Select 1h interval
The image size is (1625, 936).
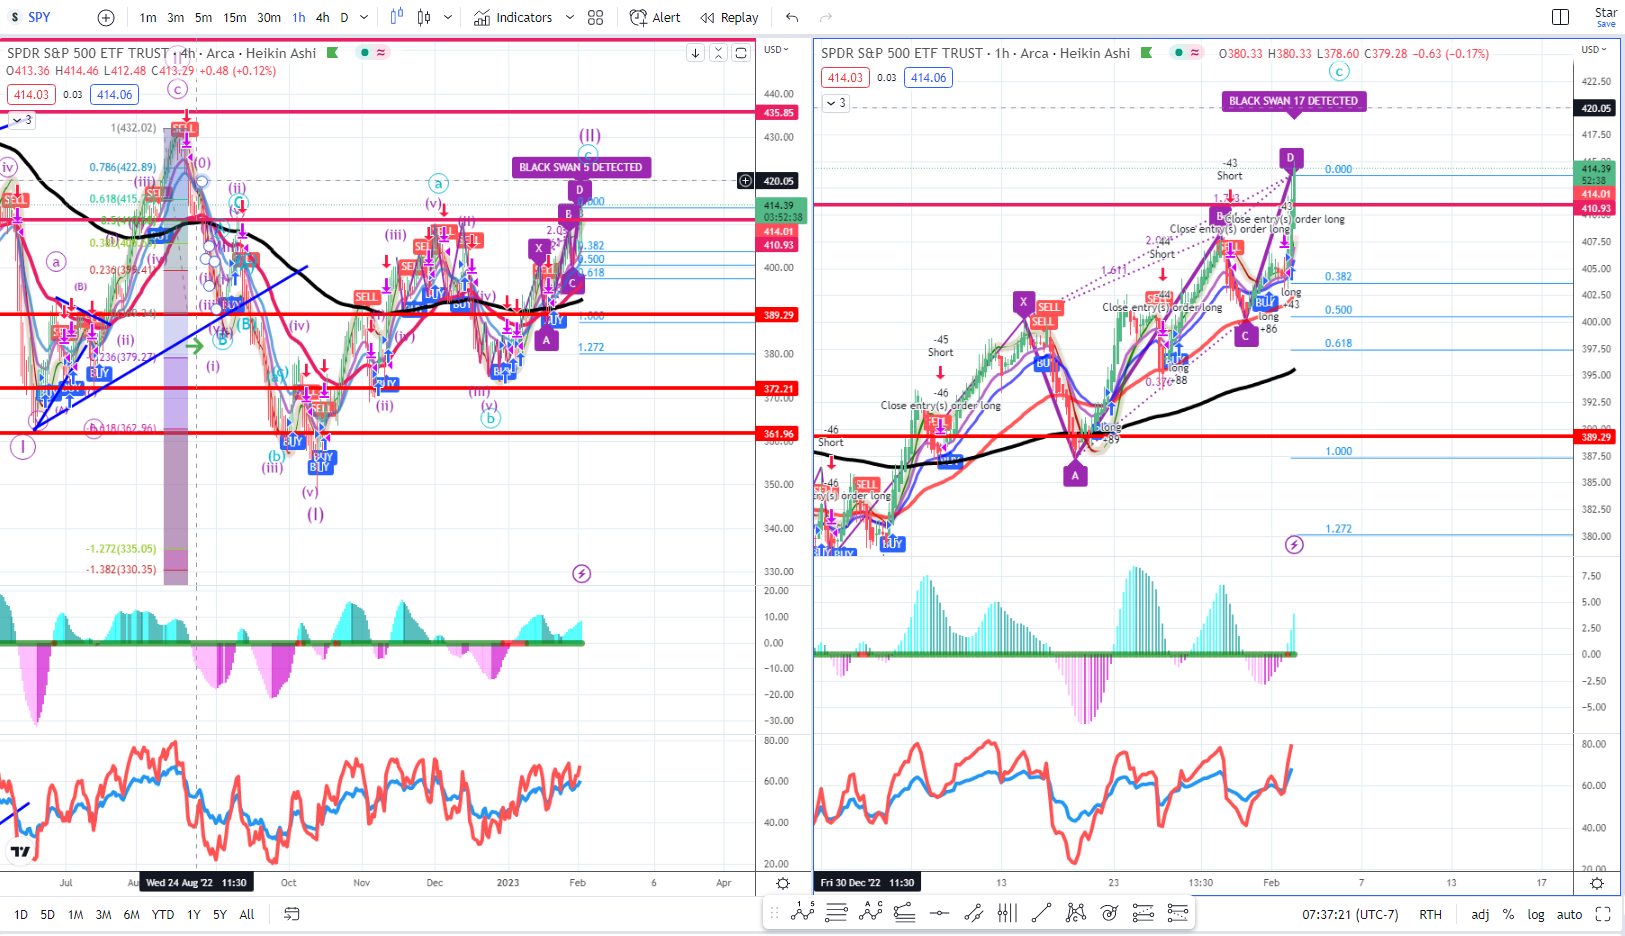point(299,17)
